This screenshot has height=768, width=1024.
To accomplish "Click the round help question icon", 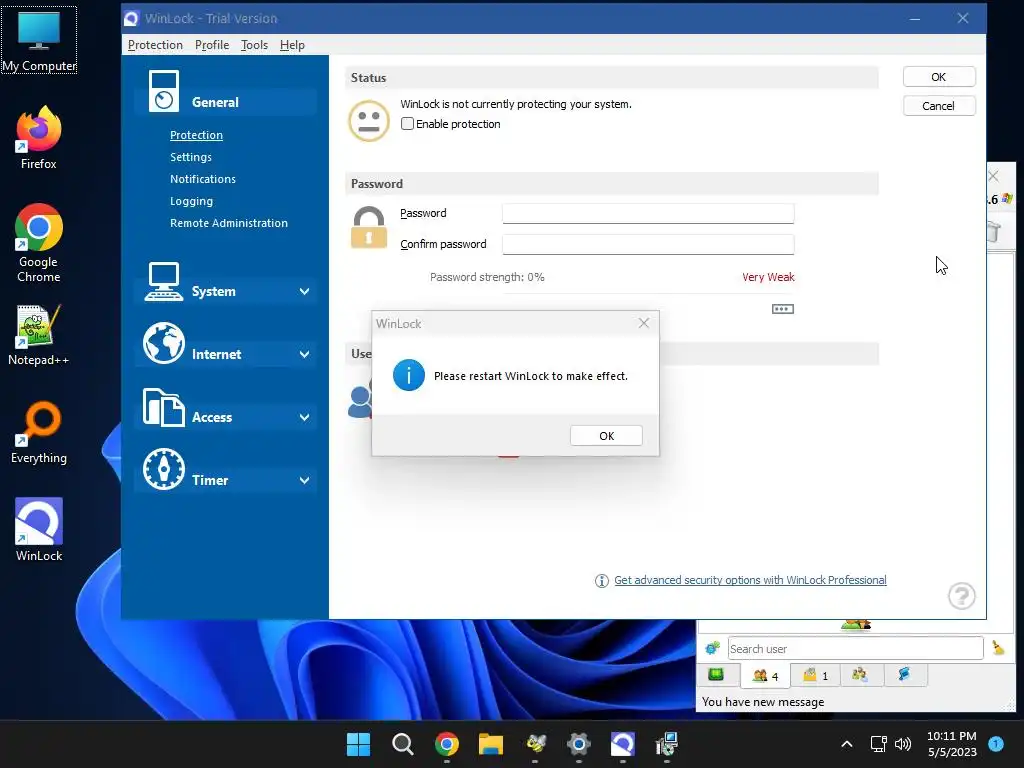I will click(961, 596).
